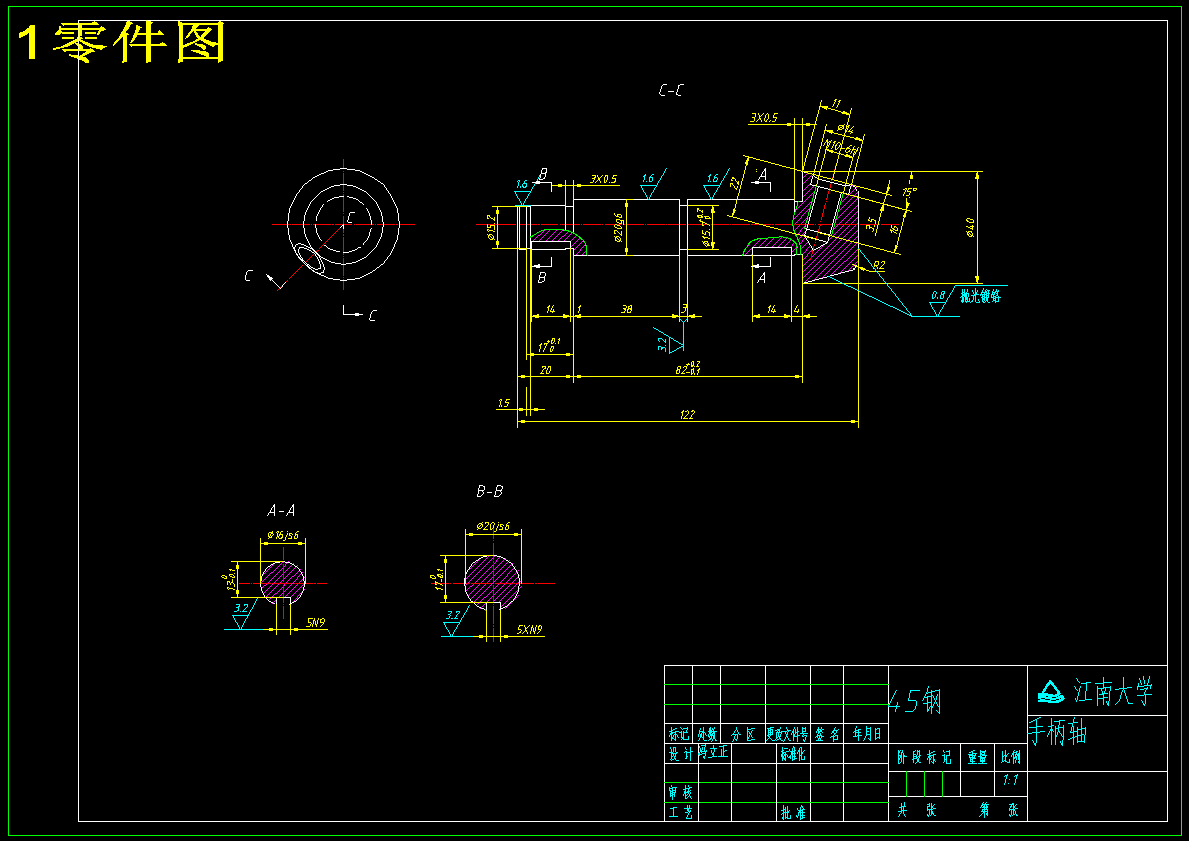Select the '20' length dimension

544,370
